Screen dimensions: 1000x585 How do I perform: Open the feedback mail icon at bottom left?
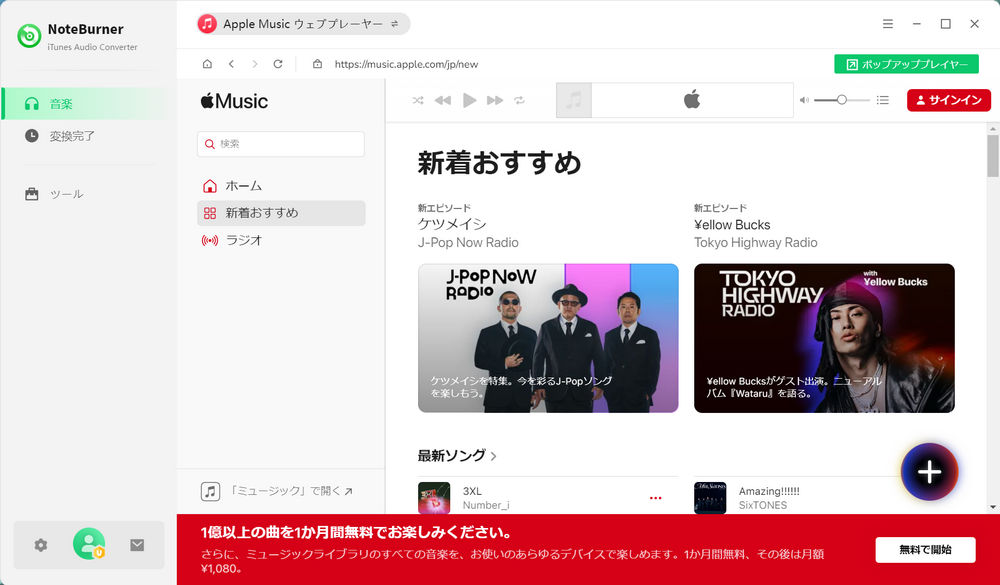click(x=138, y=545)
